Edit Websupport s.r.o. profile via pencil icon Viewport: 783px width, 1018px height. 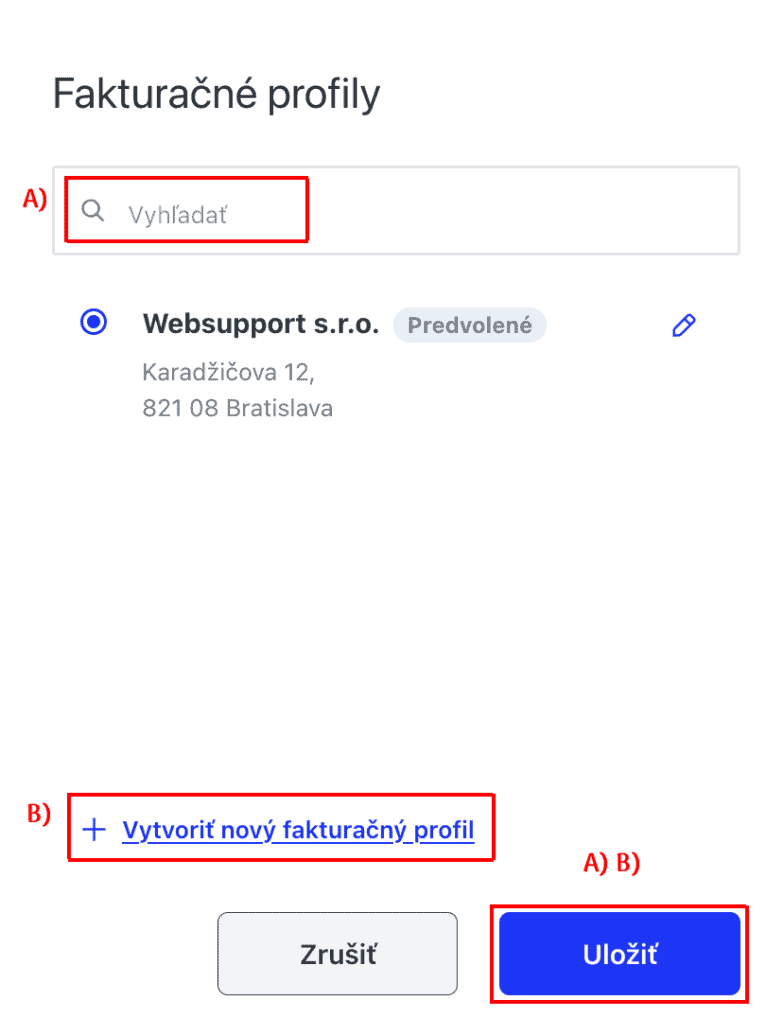pyautogui.click(x=684, y=325)
